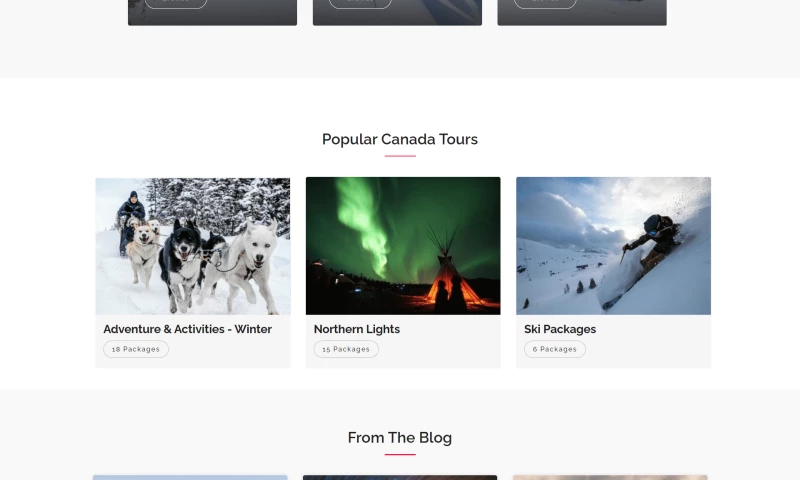Open the dog sledding tour image

193,246
